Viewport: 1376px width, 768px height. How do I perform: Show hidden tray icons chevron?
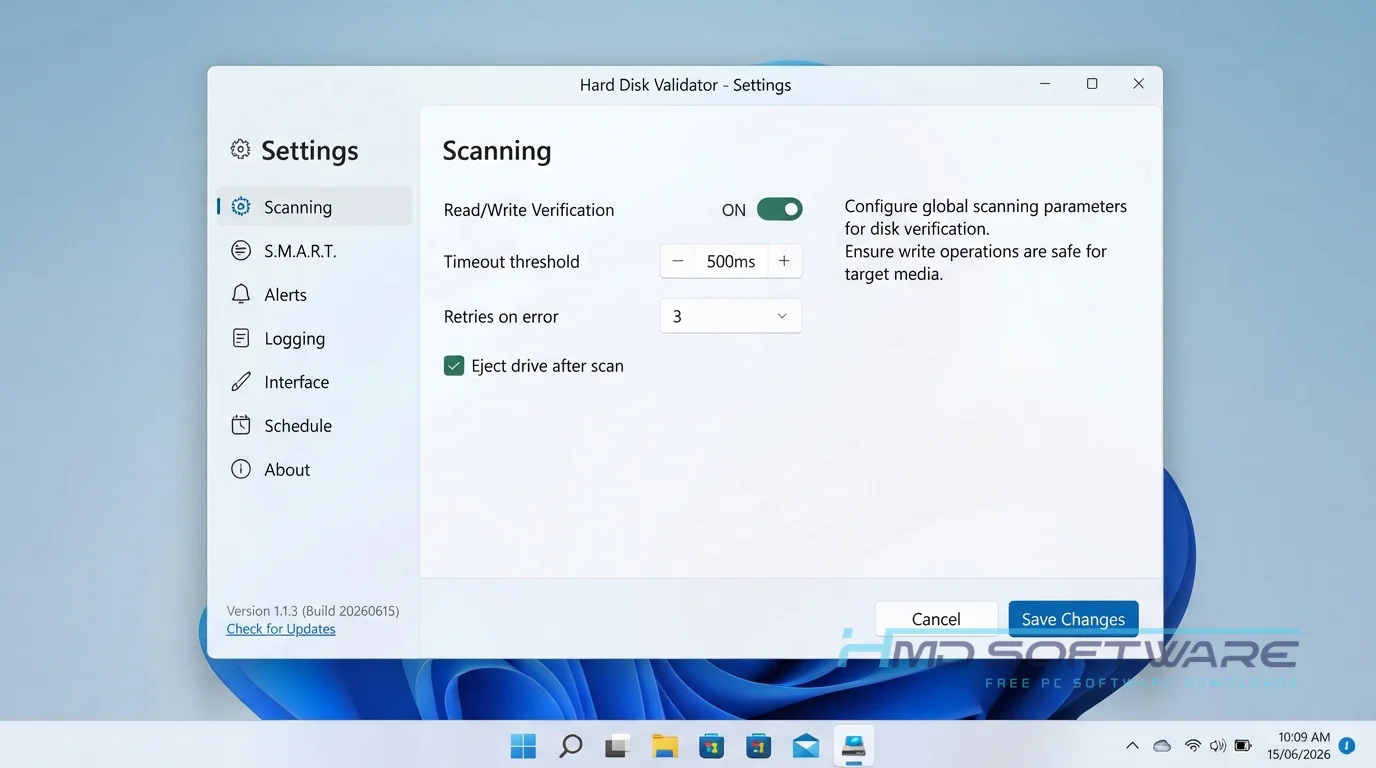pyautogui.click(x=1132, y=746)
